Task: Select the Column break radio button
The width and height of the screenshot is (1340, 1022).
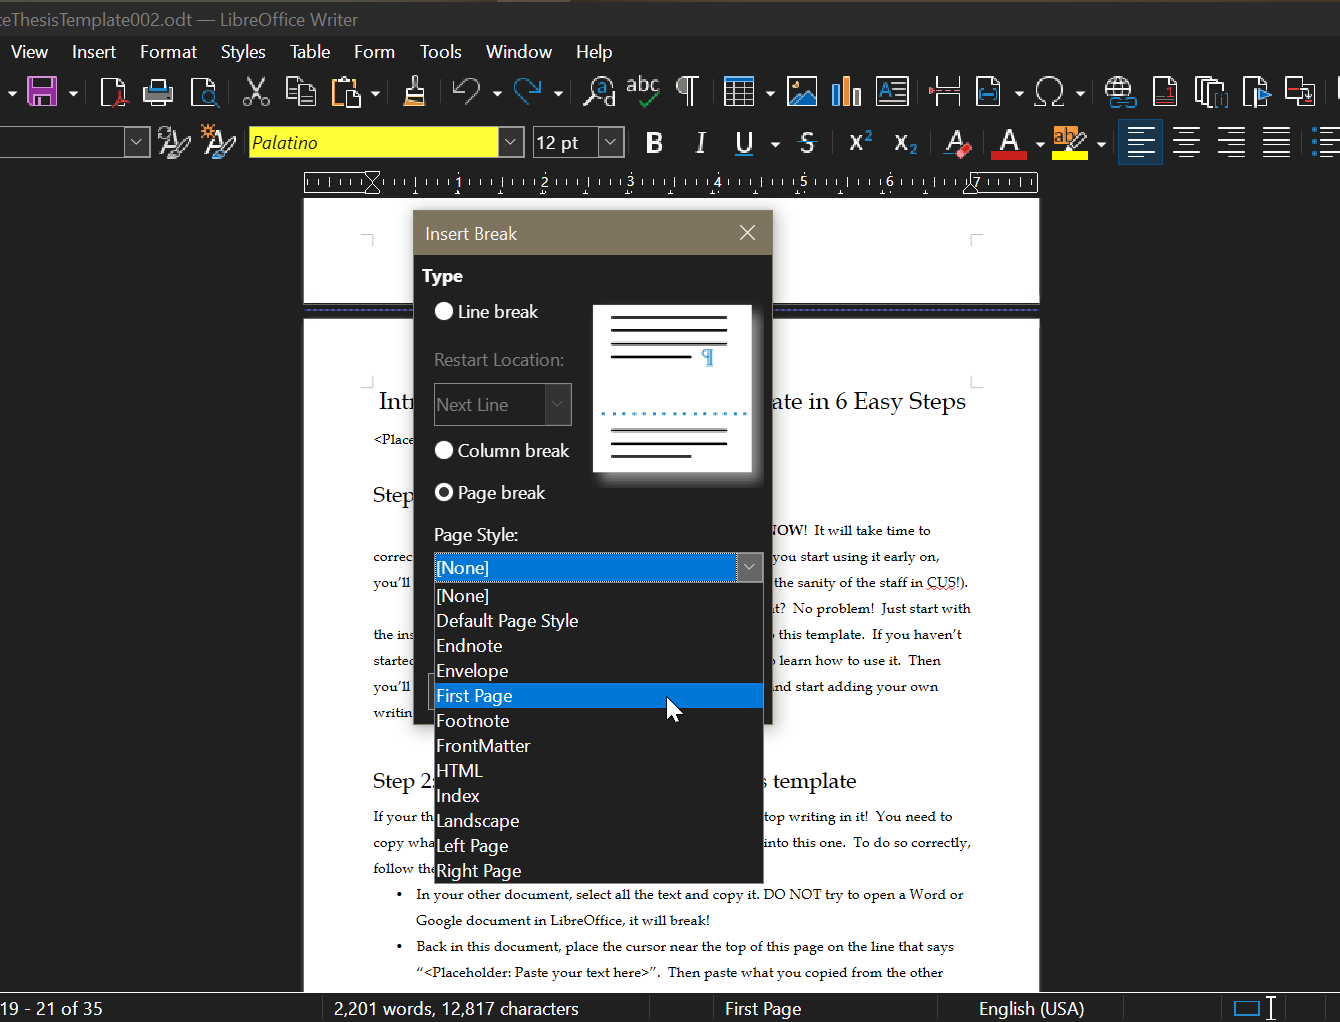Action: point(444,450)
